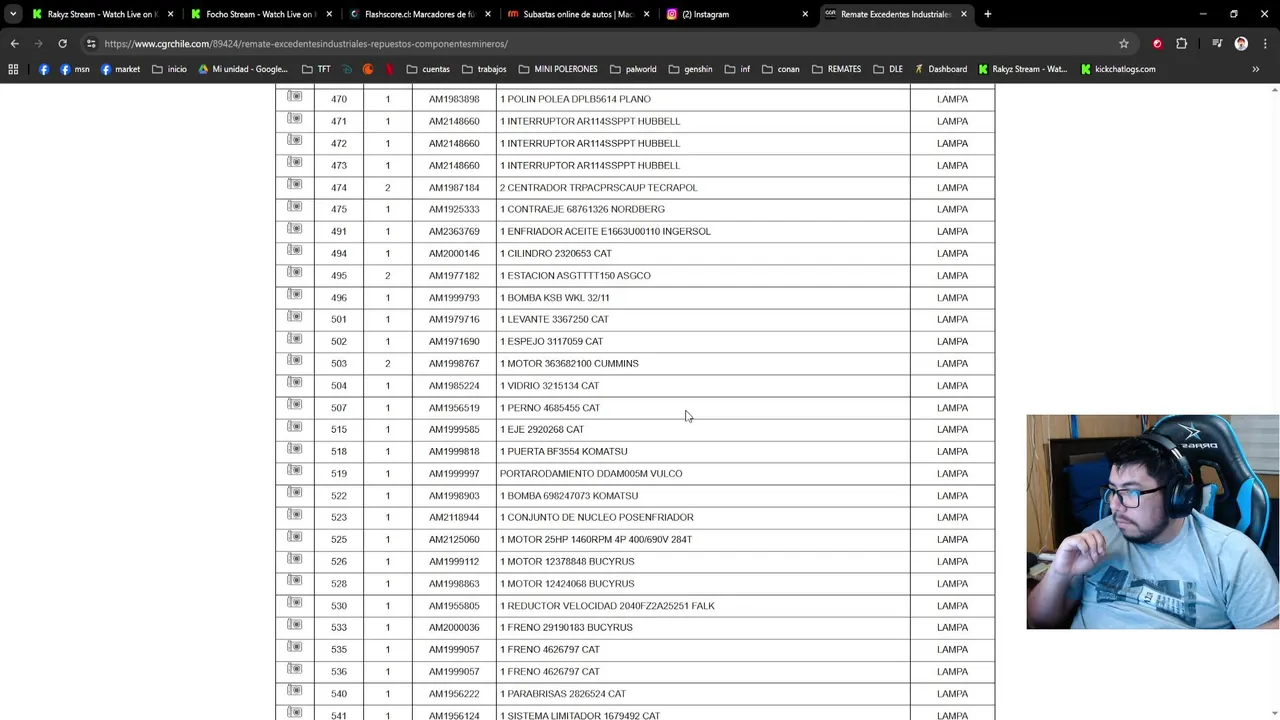Open photo icon for lot 491
The height and width of the screenshot is (720, 1280).
(294, 228)
